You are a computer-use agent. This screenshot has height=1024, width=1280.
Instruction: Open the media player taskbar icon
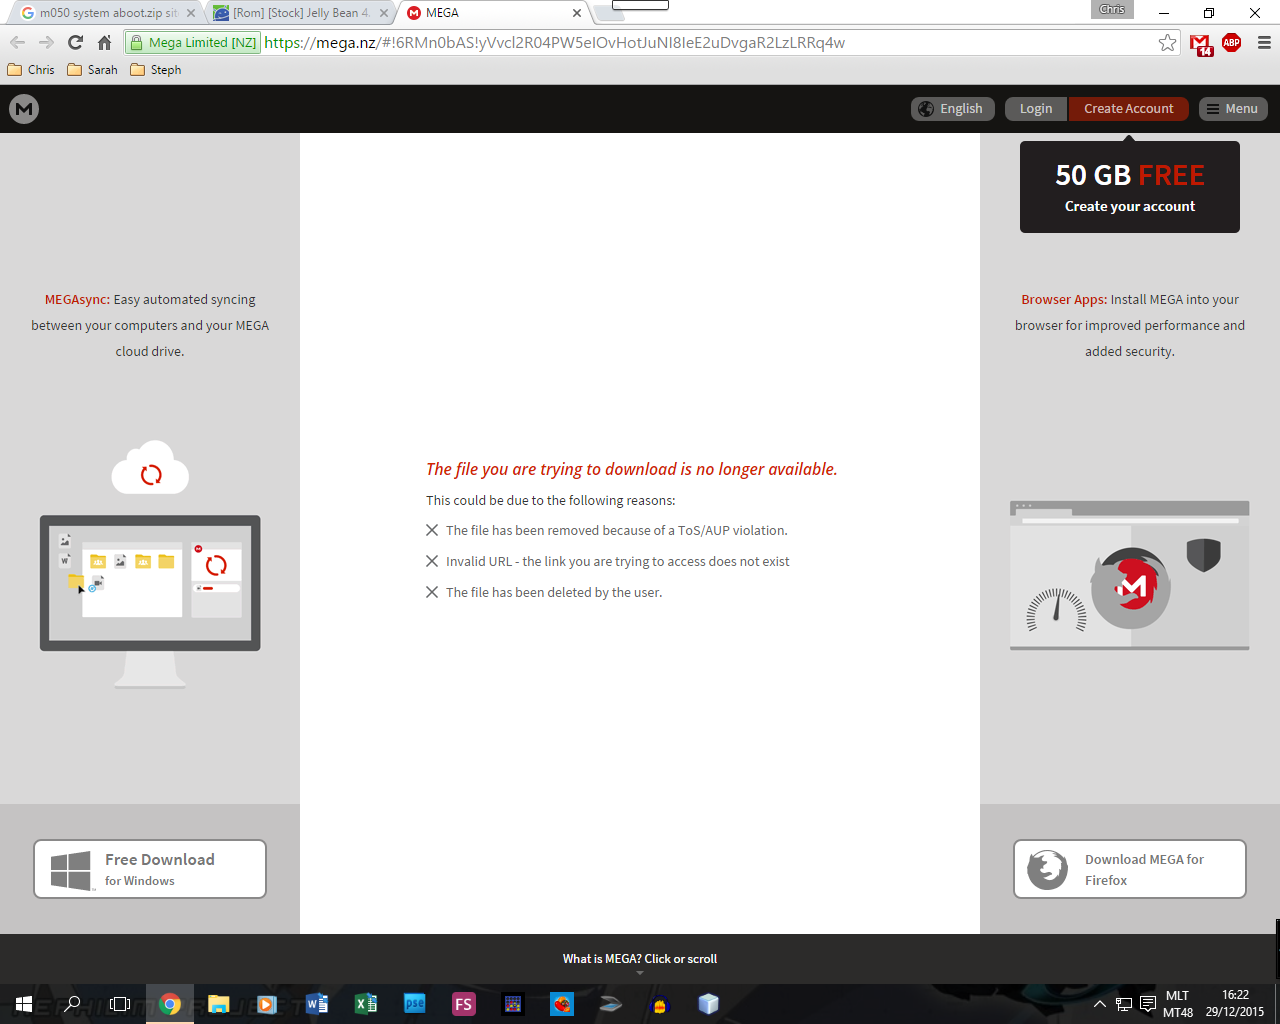pyautogui.click(x=267, y=1004)
